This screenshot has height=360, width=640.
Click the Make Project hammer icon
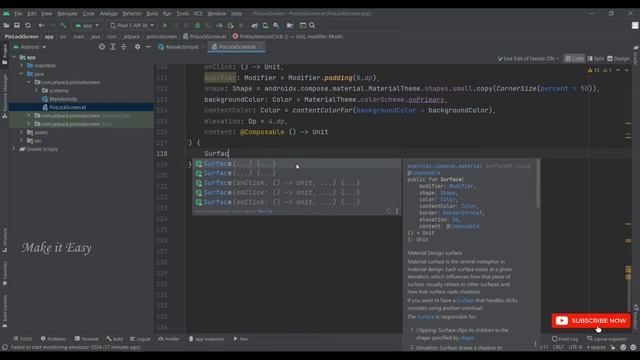point(63,25)
